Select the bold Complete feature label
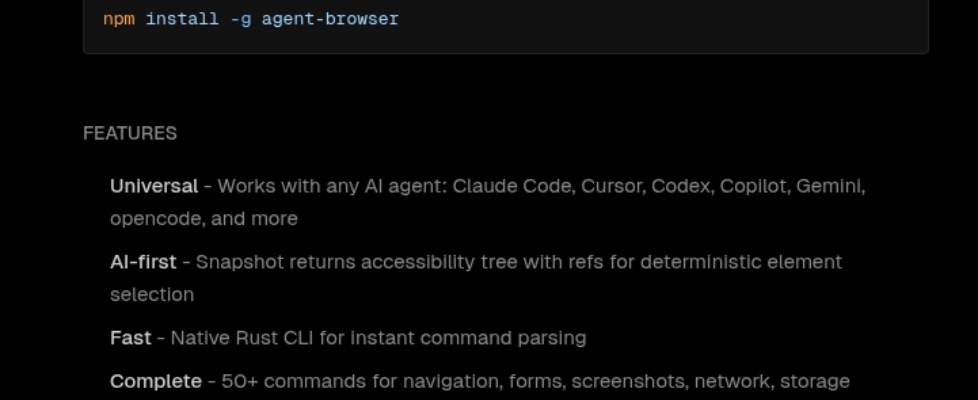The width and height of the screenshot is (978, 400). (156, 381)
